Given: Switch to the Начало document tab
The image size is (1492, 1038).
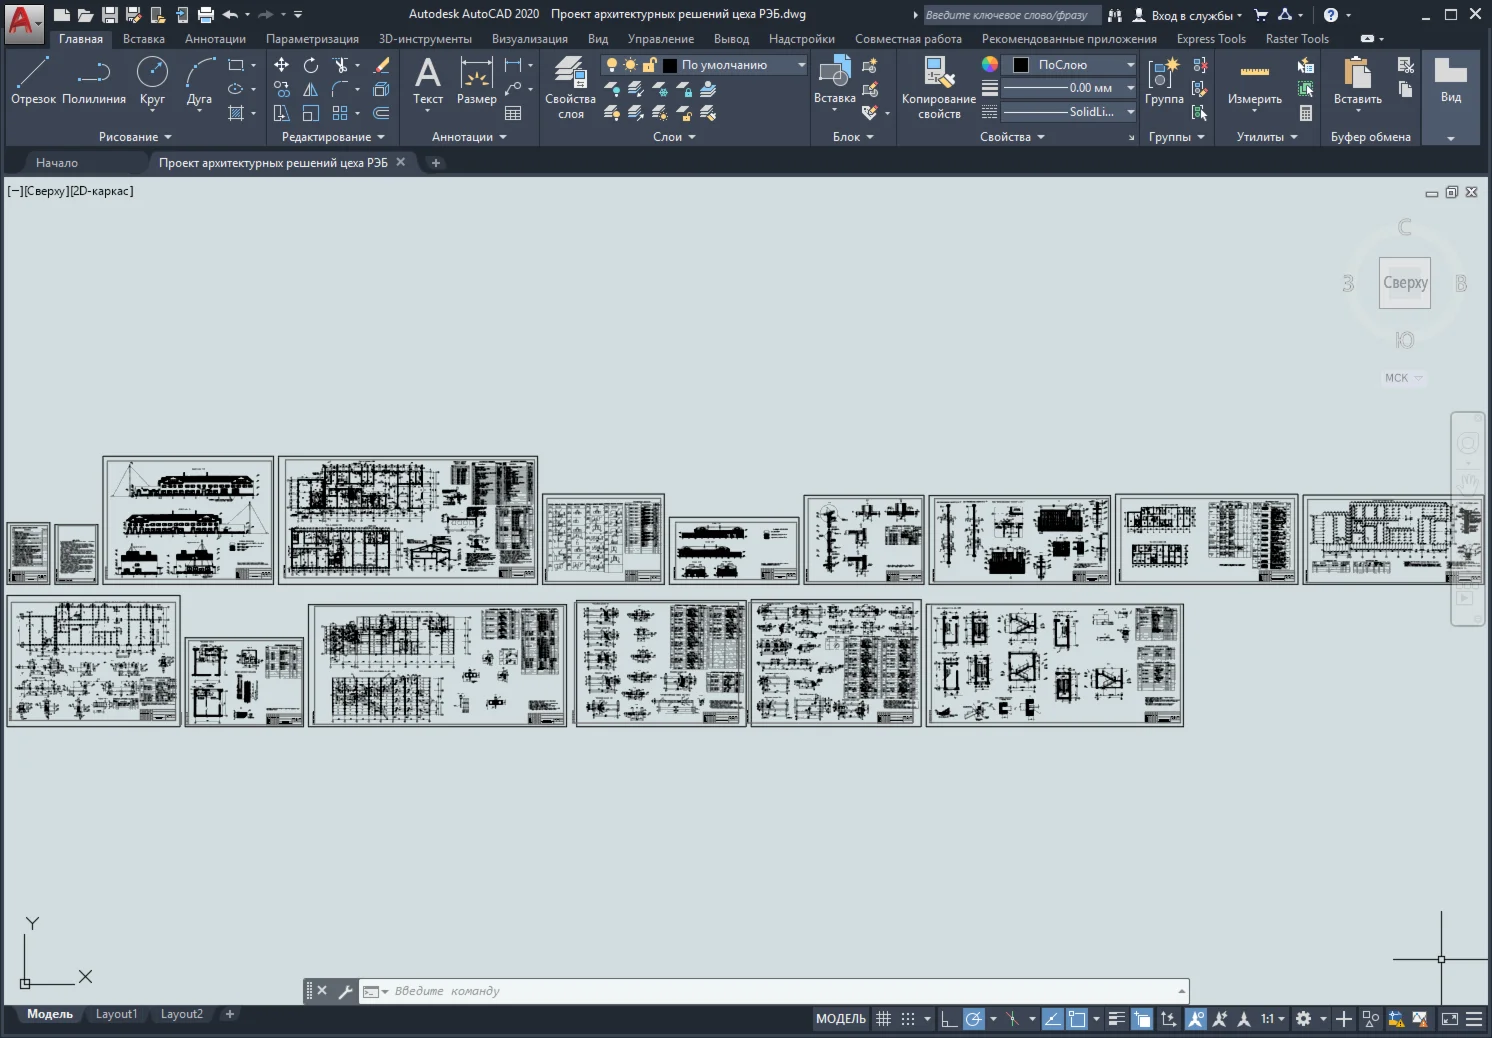Looking at the screenshot, I should pyautogui.click(x=57, y=163).
